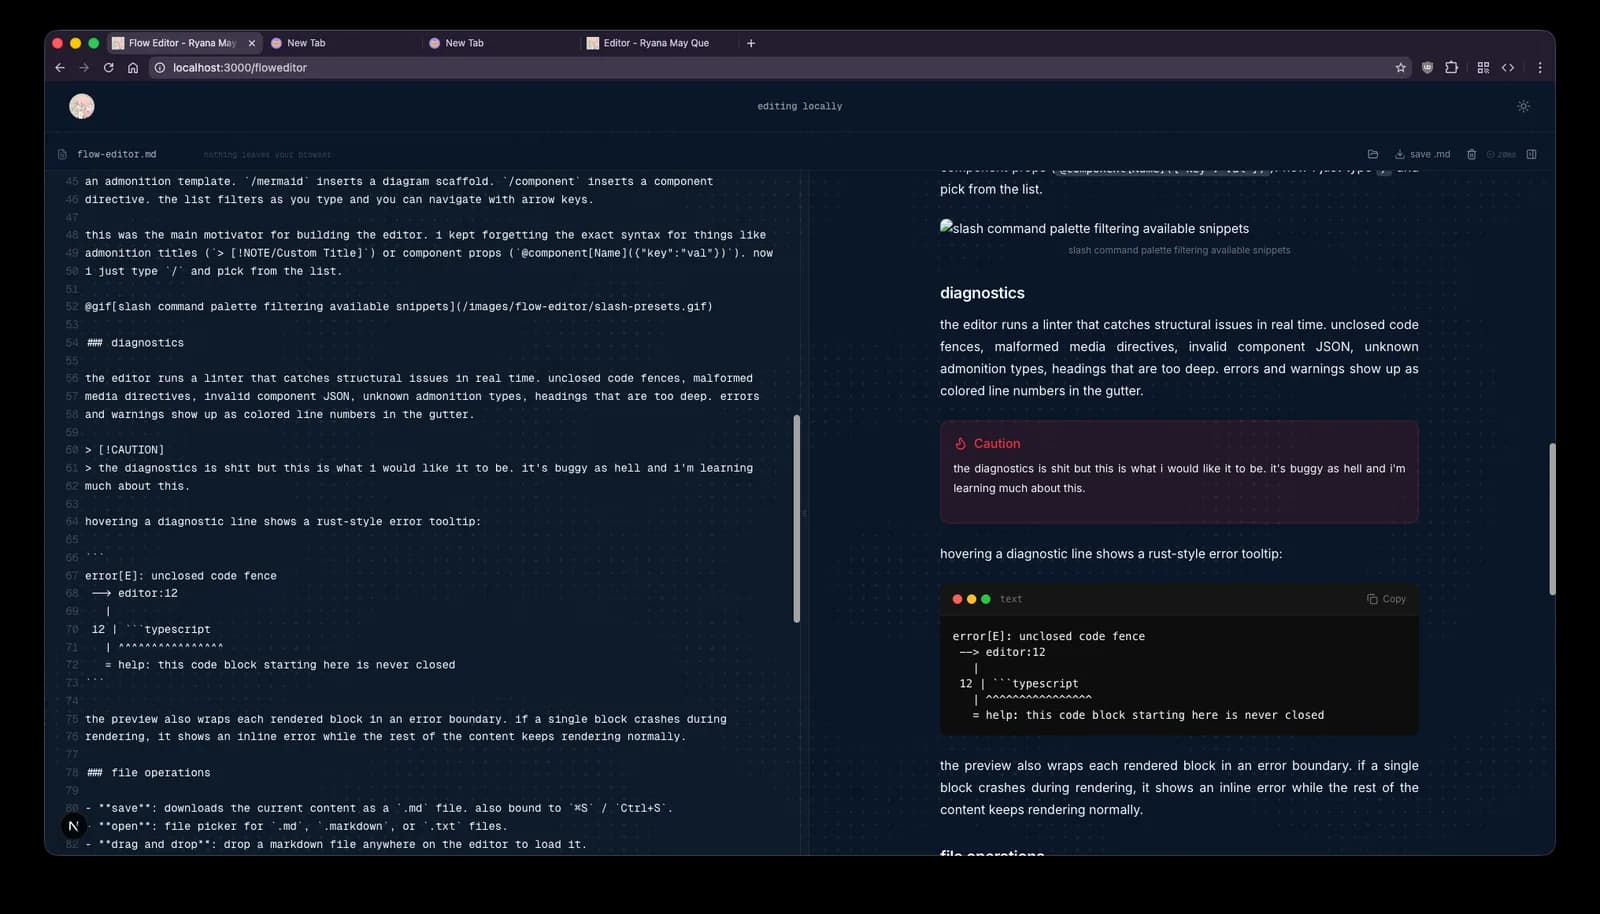1600x914 pixels.
Task: Go back with the browser back arrow
Action: tap(60, 68)
